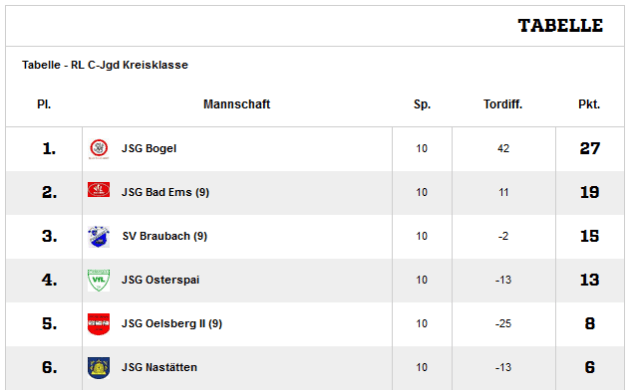
Task: Click the 27 points value for Bogel
Action: 590,149
